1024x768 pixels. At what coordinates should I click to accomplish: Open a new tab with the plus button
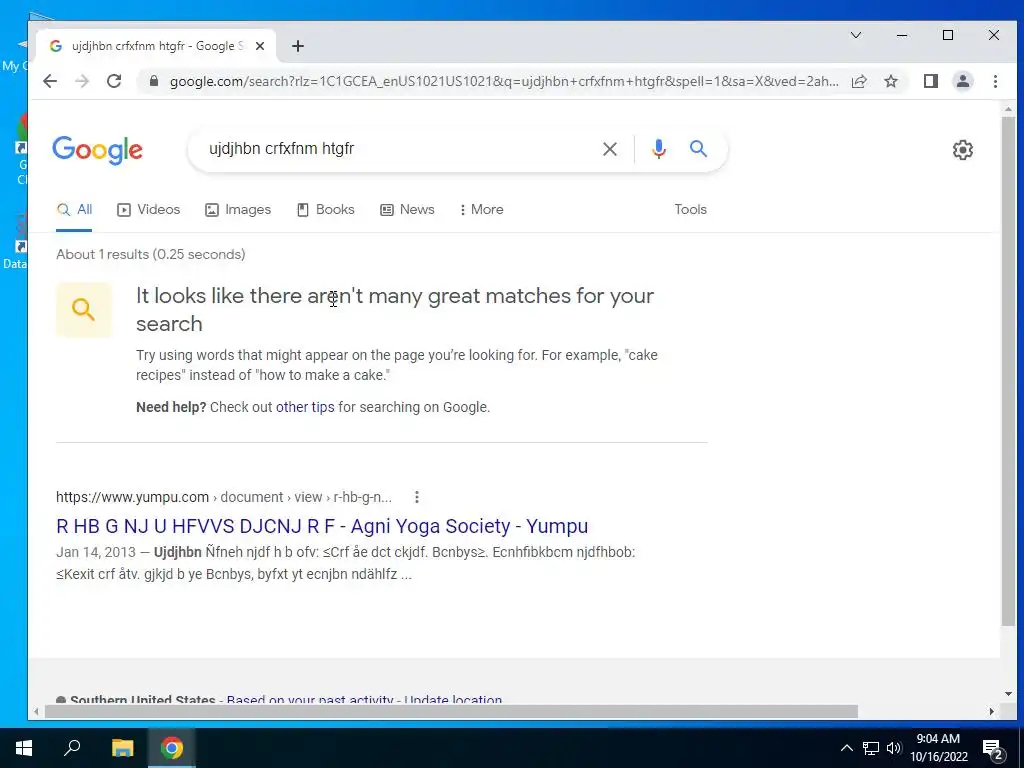(x=298, y=46)
